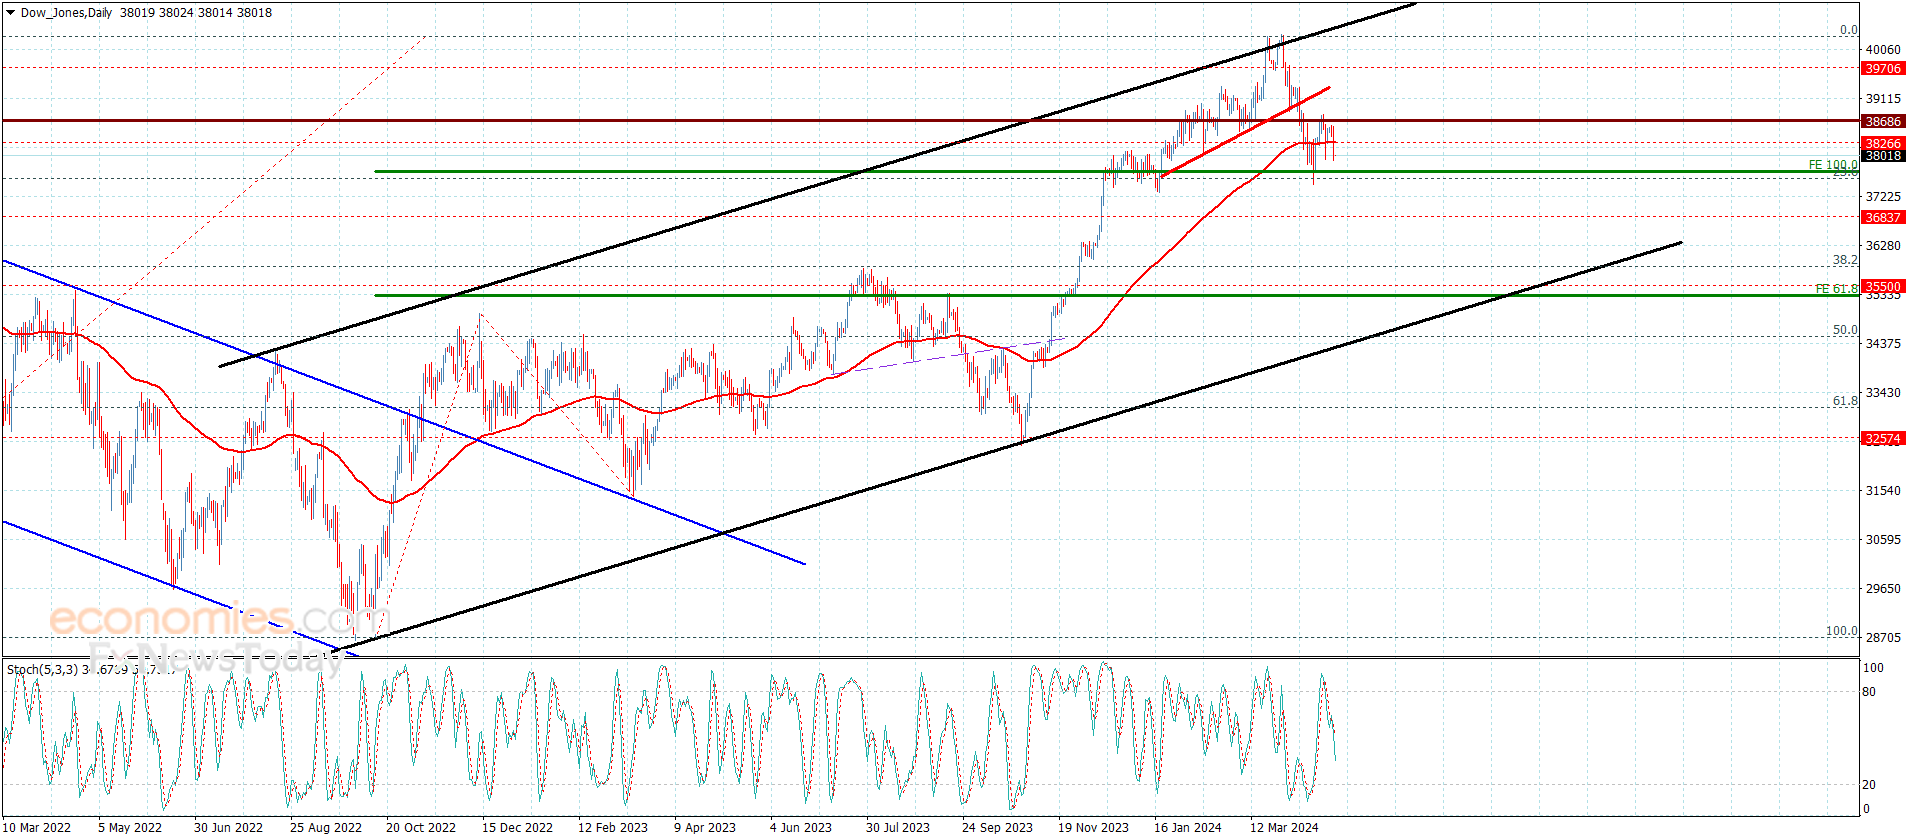Click the FE 61.8 expansion label
This screenshot has height=840, width=1916.
[x=1837, y=289]
